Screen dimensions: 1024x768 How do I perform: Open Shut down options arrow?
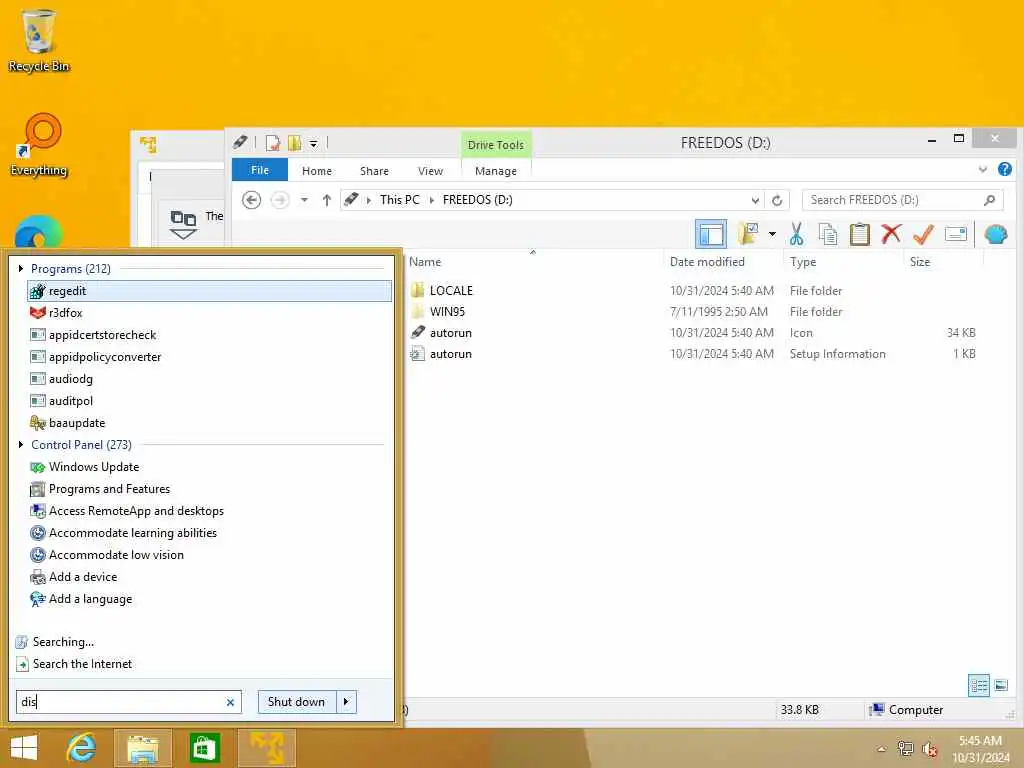346,701
